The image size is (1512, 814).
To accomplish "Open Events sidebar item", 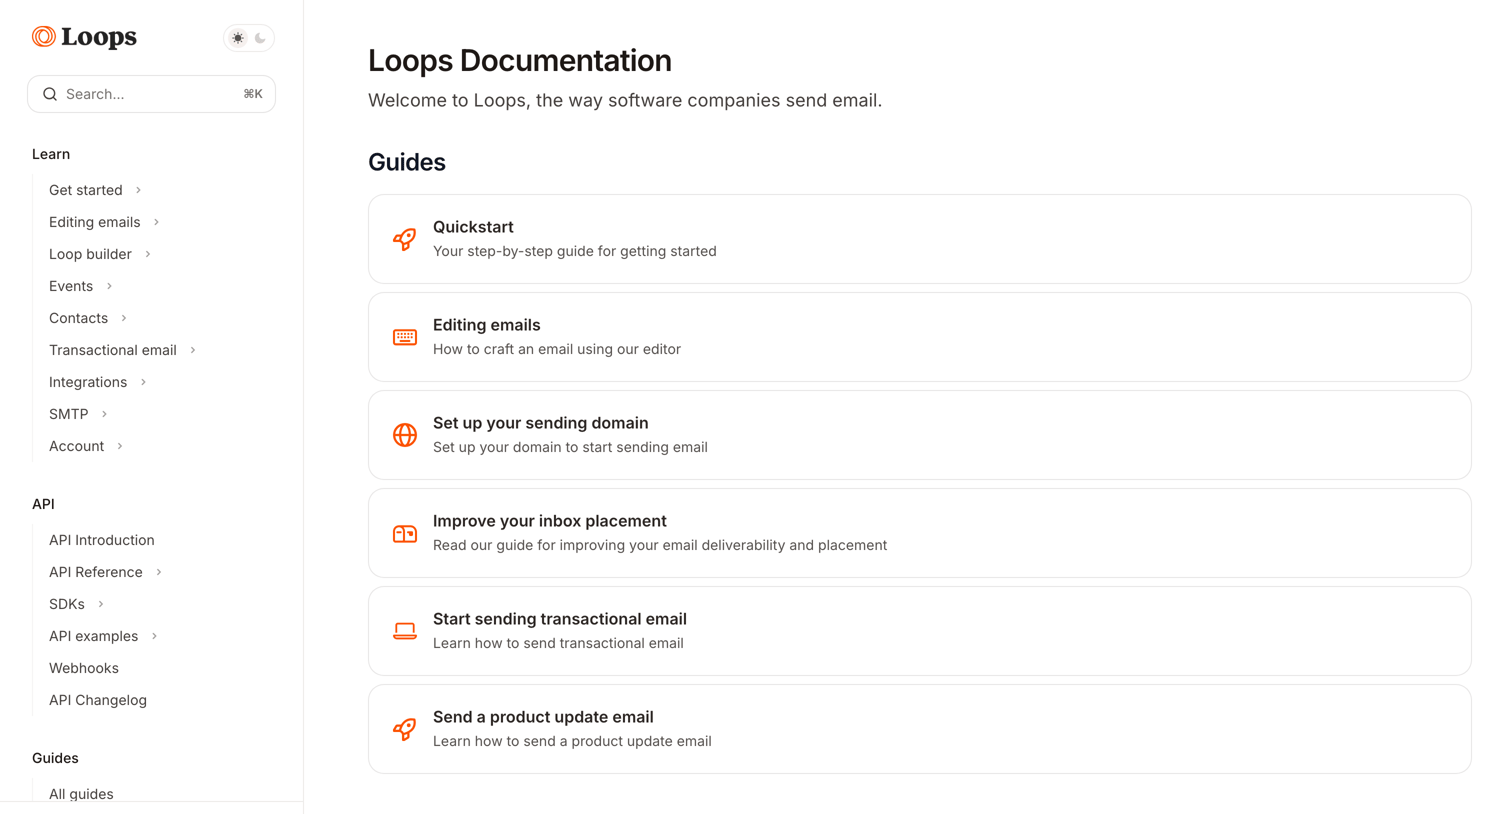I will (71, 286).
